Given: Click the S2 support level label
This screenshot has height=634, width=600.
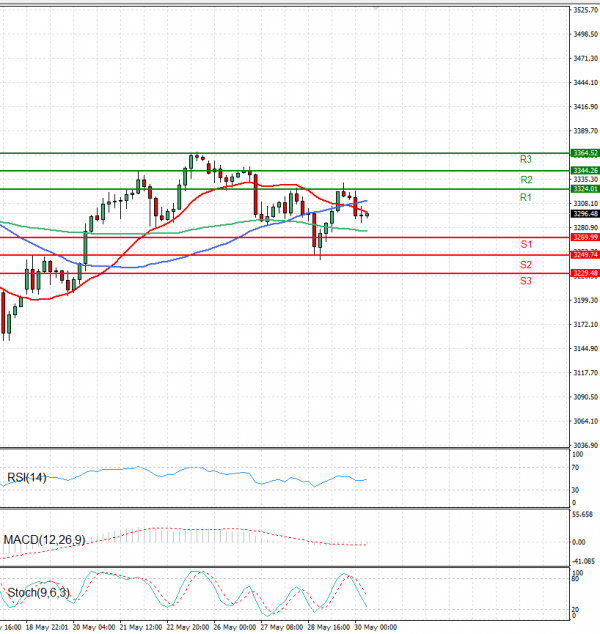Looking at the screenshot, I should 525,265.
